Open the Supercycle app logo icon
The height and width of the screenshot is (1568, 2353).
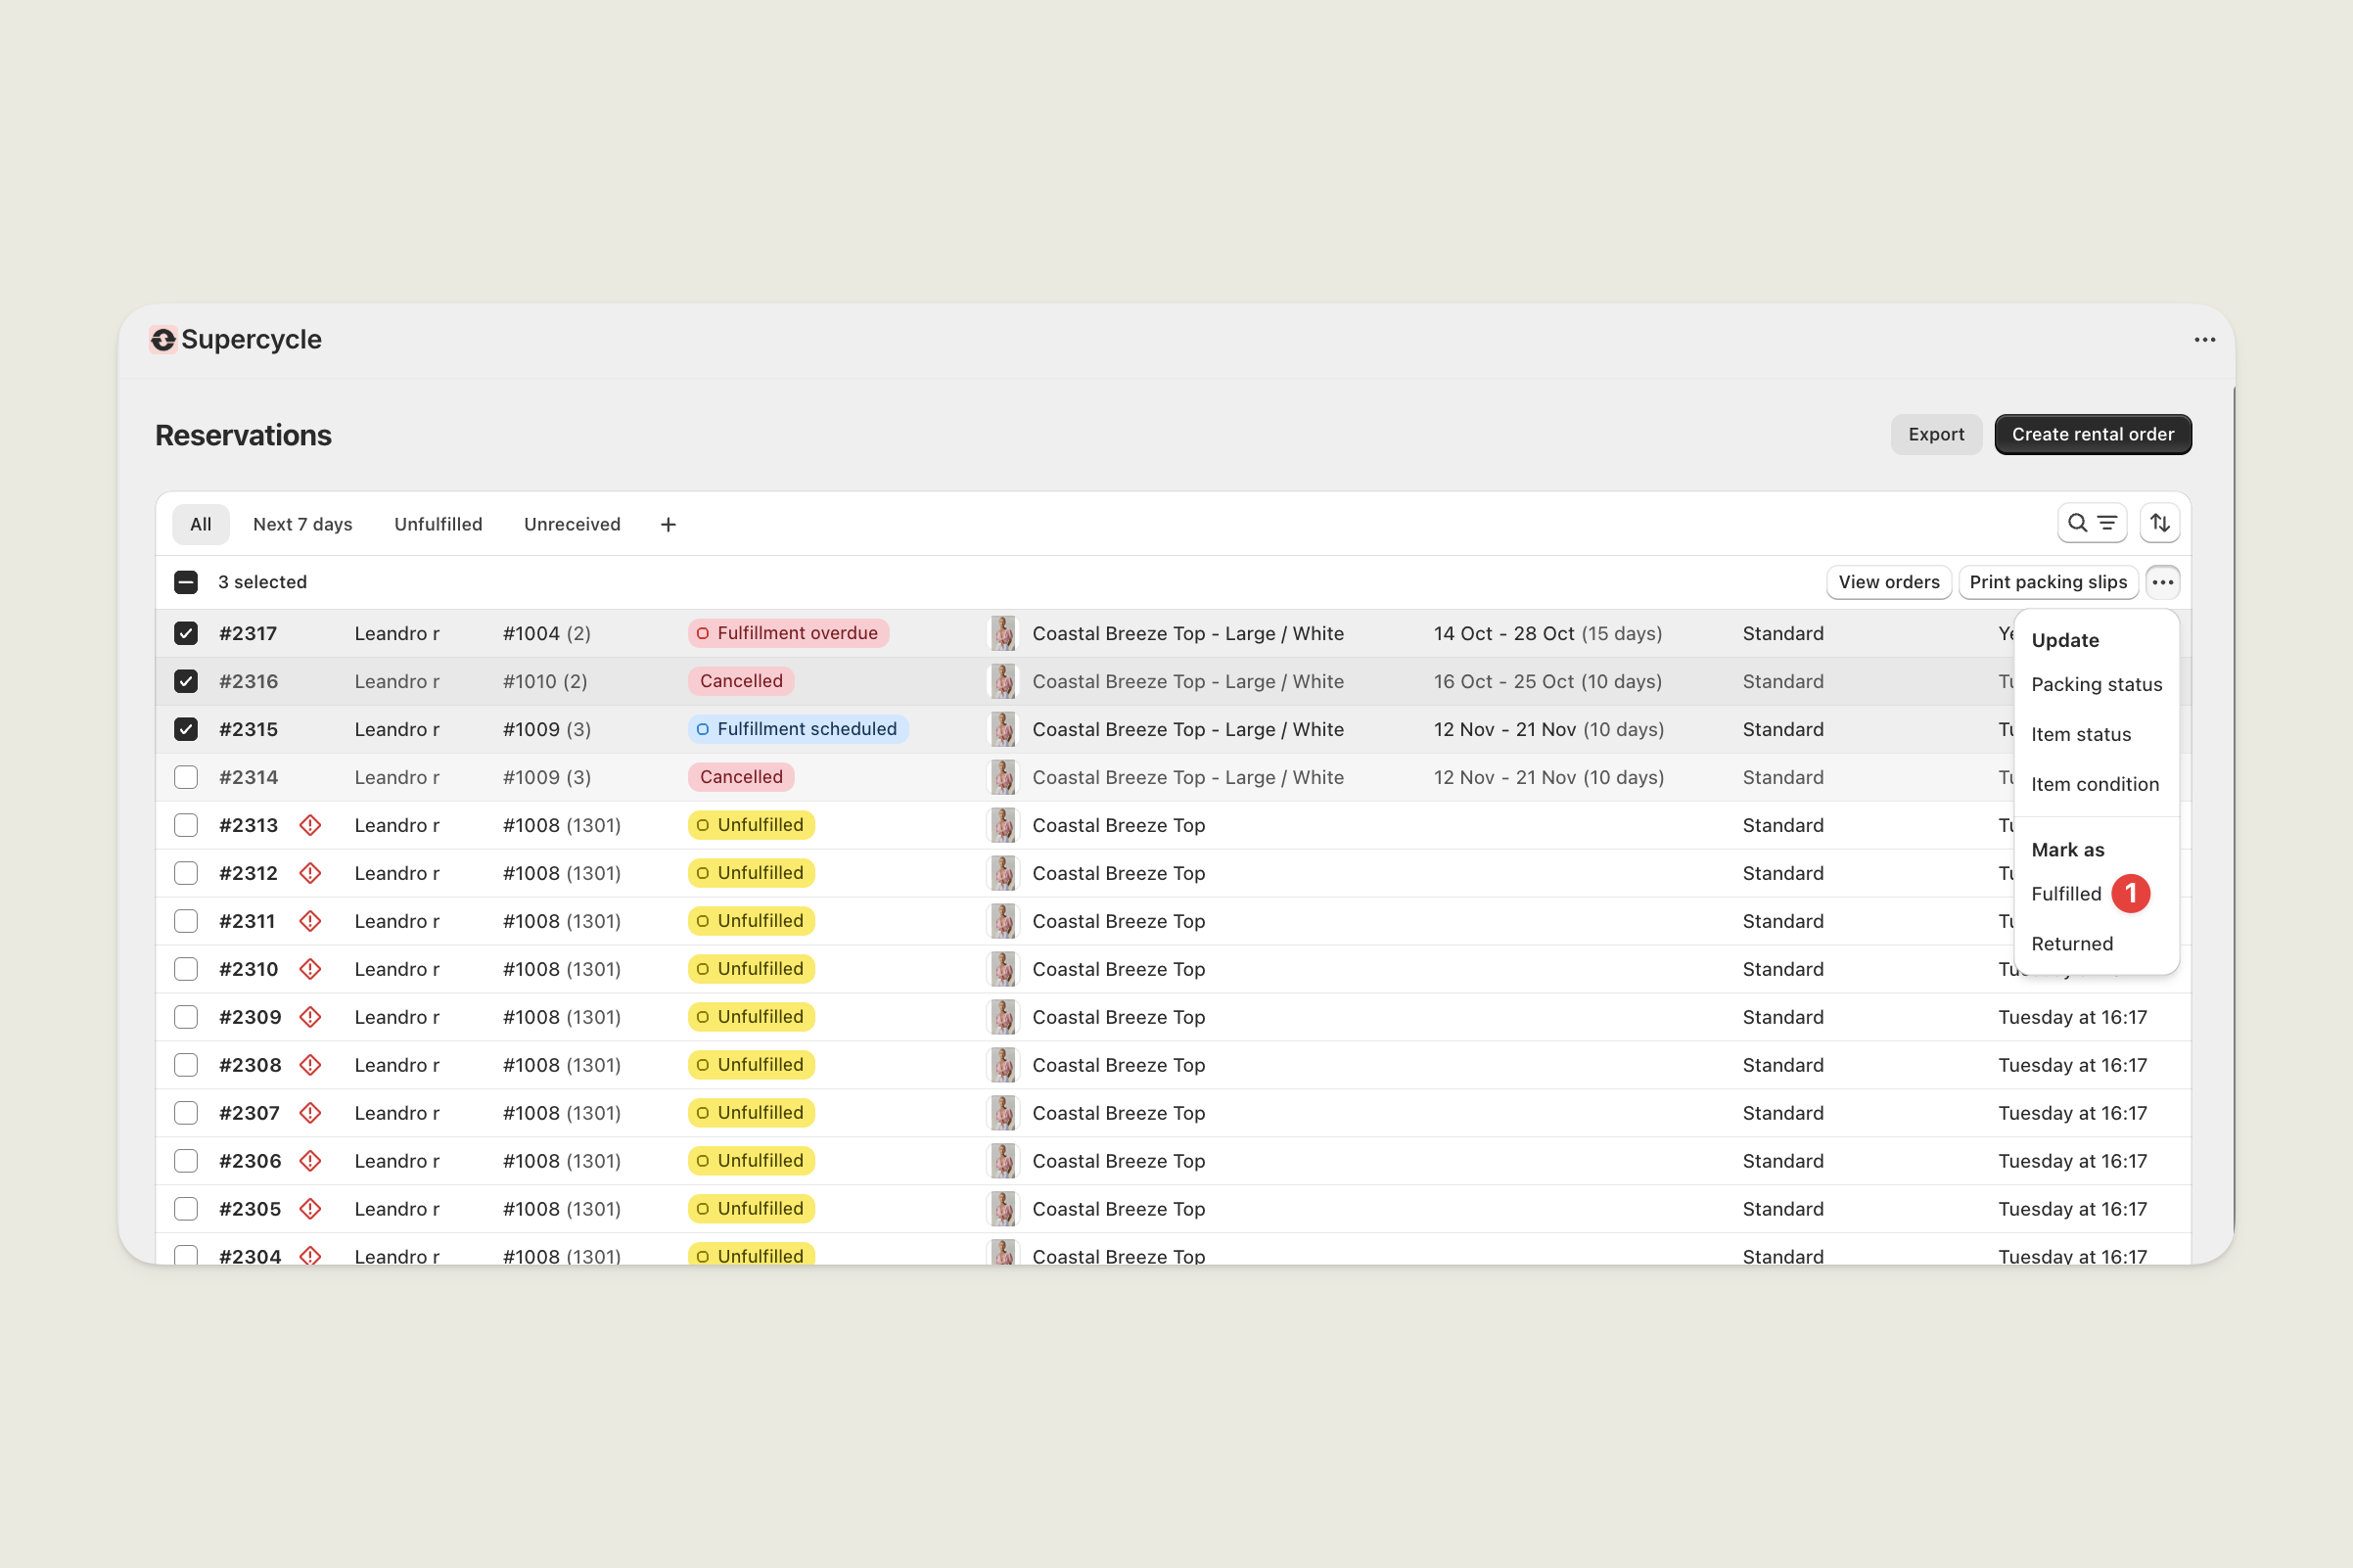click(163, 339)
